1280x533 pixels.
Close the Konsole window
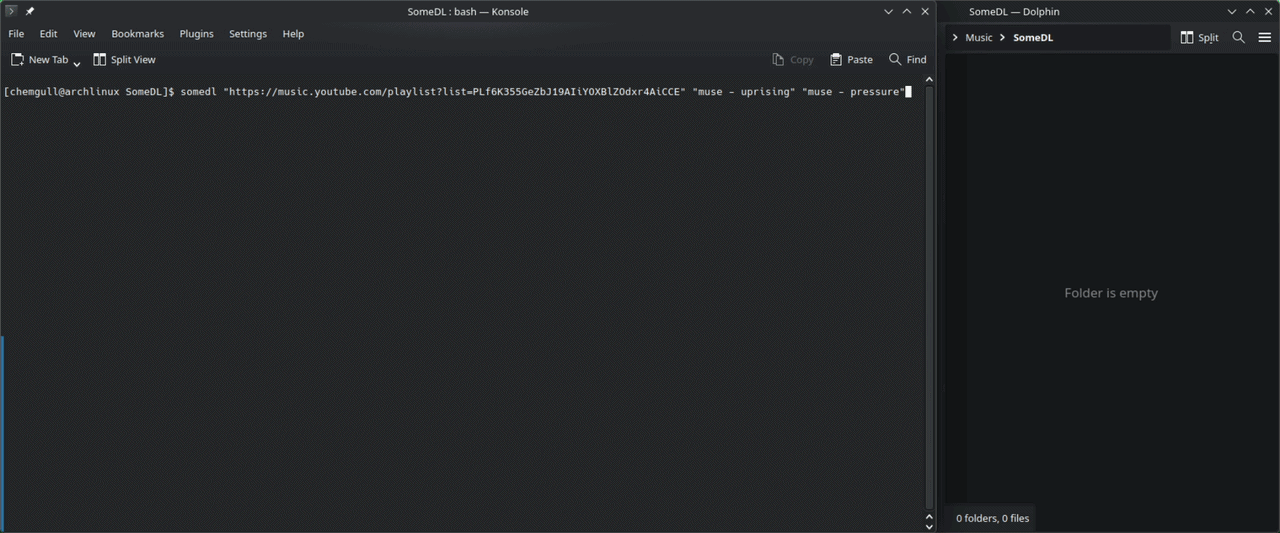coord(925,11)
